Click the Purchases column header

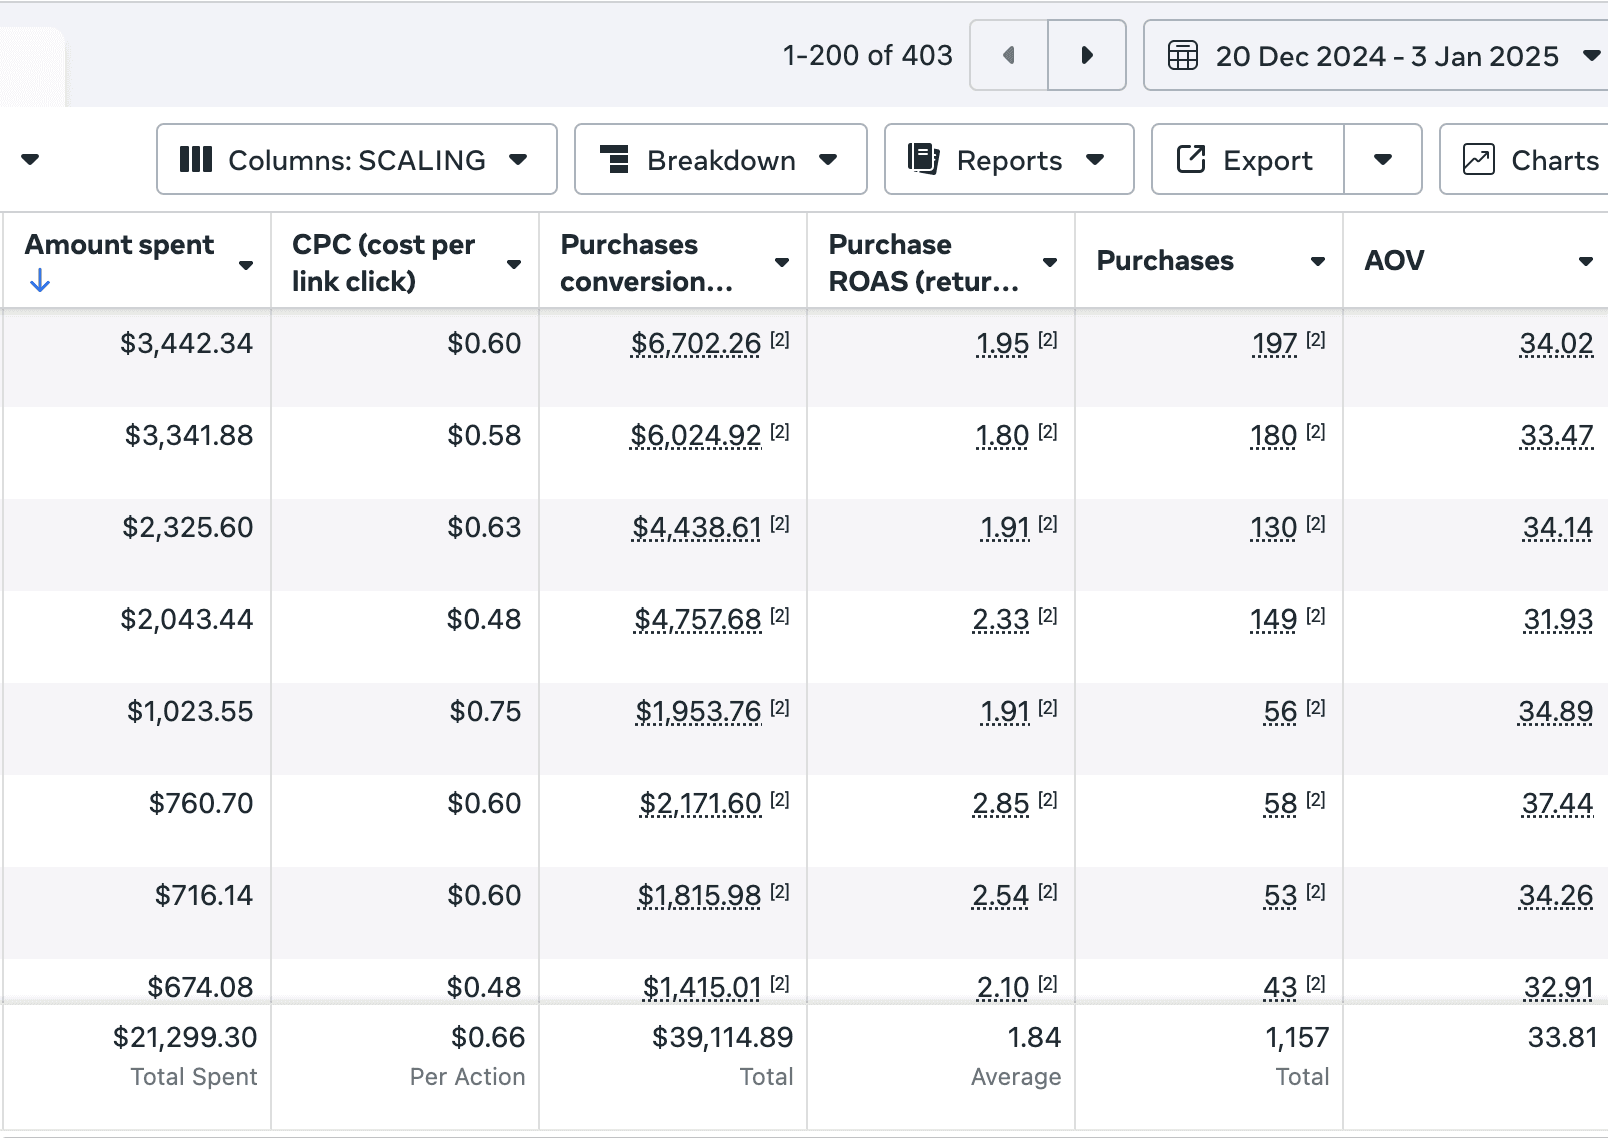tap(1165, 261)
